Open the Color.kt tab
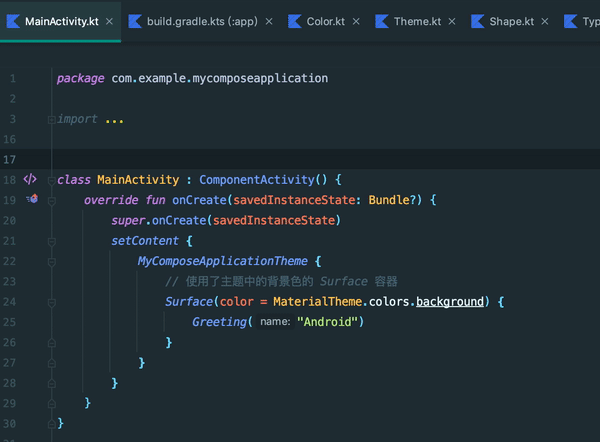Viewport: 600px width, 442px height. coord(325,21)
